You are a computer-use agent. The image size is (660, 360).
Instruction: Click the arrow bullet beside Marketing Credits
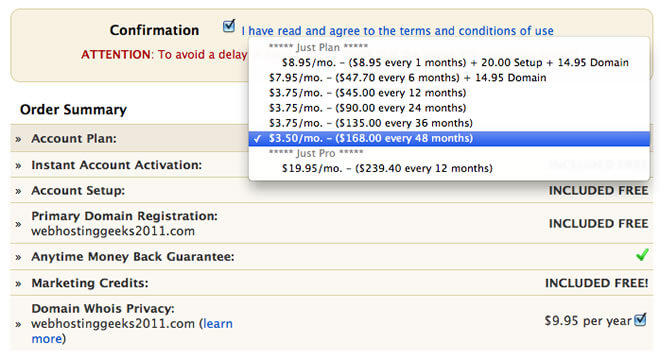18,284
